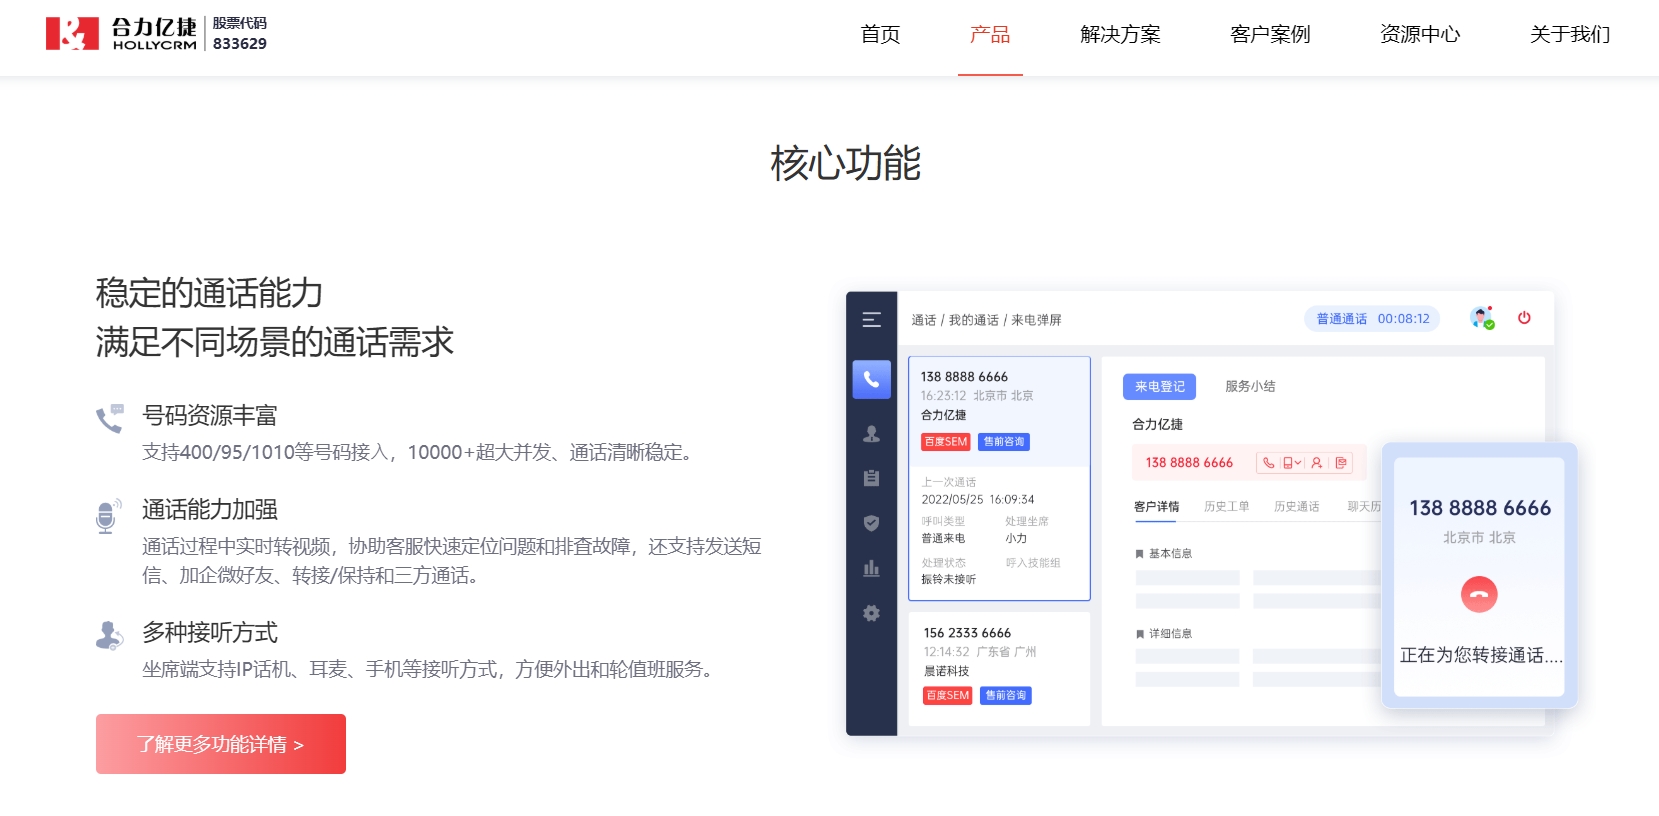Image resolution: width=1659 pixels, height=816 pixels.
Task: Click the agent headset icon beside 多种接听方式
Action: coord(110,635)
